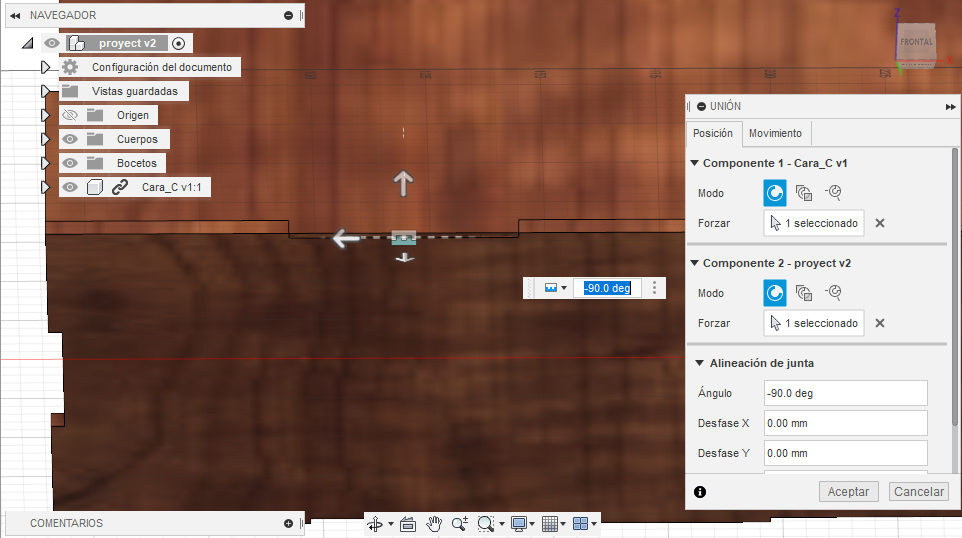Collapse the Unión dialog with double arrows

[950, 107]
